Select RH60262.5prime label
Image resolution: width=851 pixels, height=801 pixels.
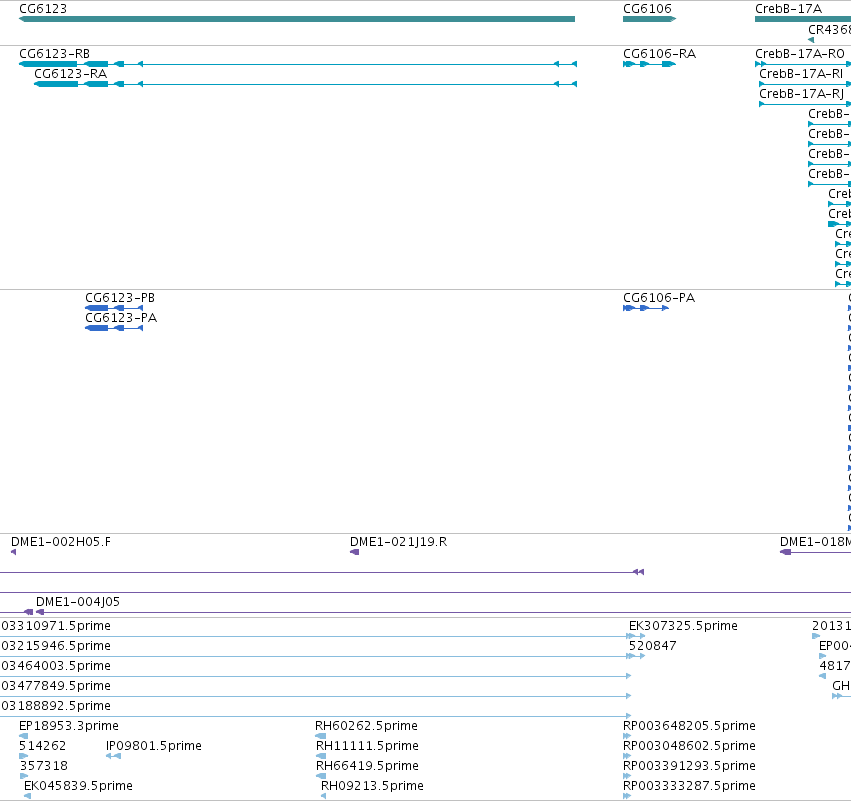[366, 726]
